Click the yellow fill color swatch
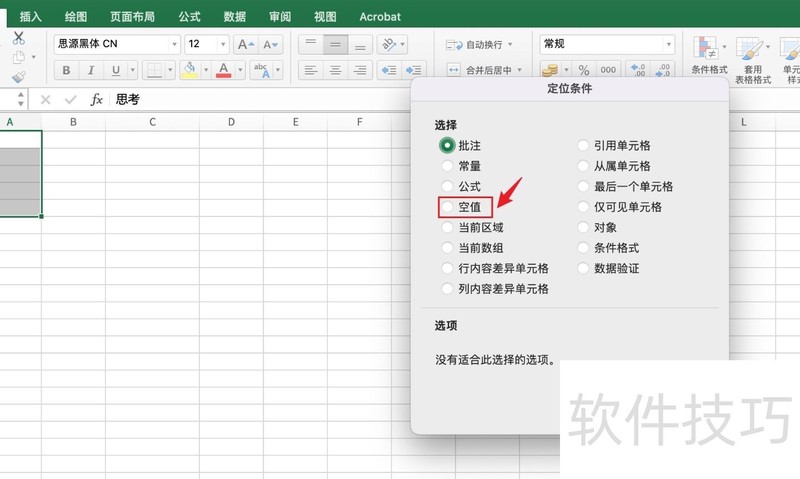This screenshot has width=800, height=479. [189, 70]
